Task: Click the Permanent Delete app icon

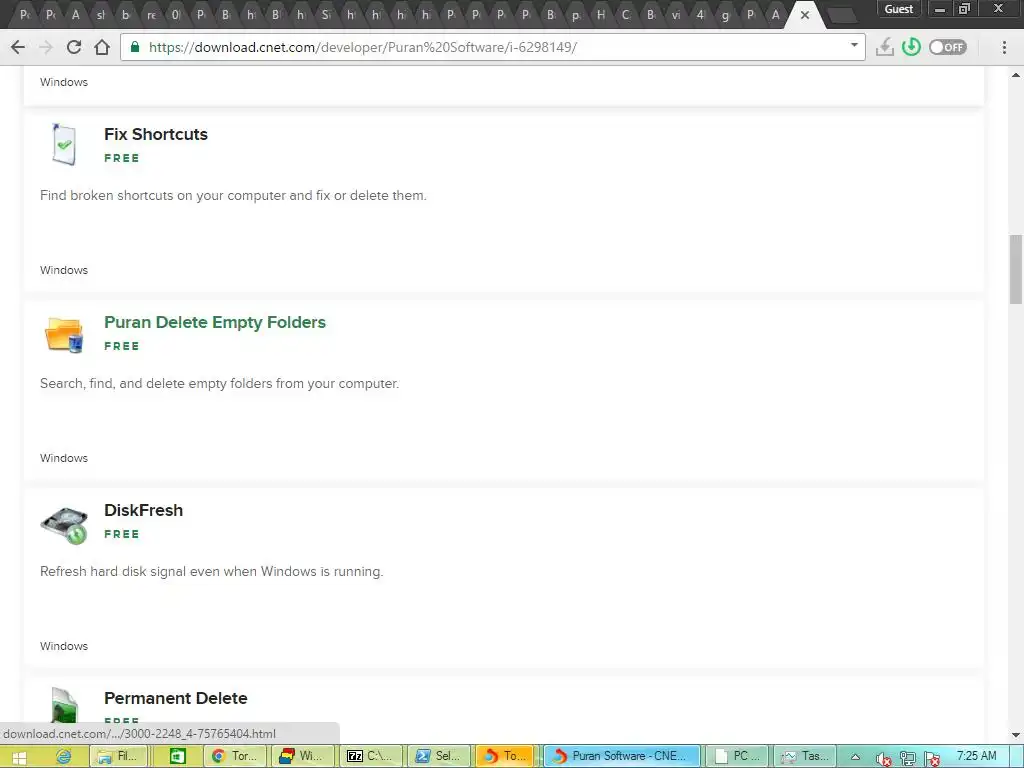Action: pos(64,705)
